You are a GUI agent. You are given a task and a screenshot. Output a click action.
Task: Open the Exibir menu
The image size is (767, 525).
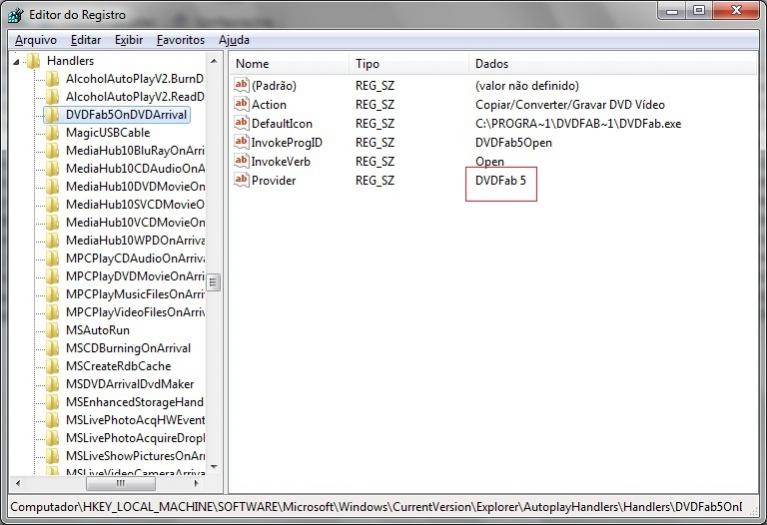click(129, 40)
